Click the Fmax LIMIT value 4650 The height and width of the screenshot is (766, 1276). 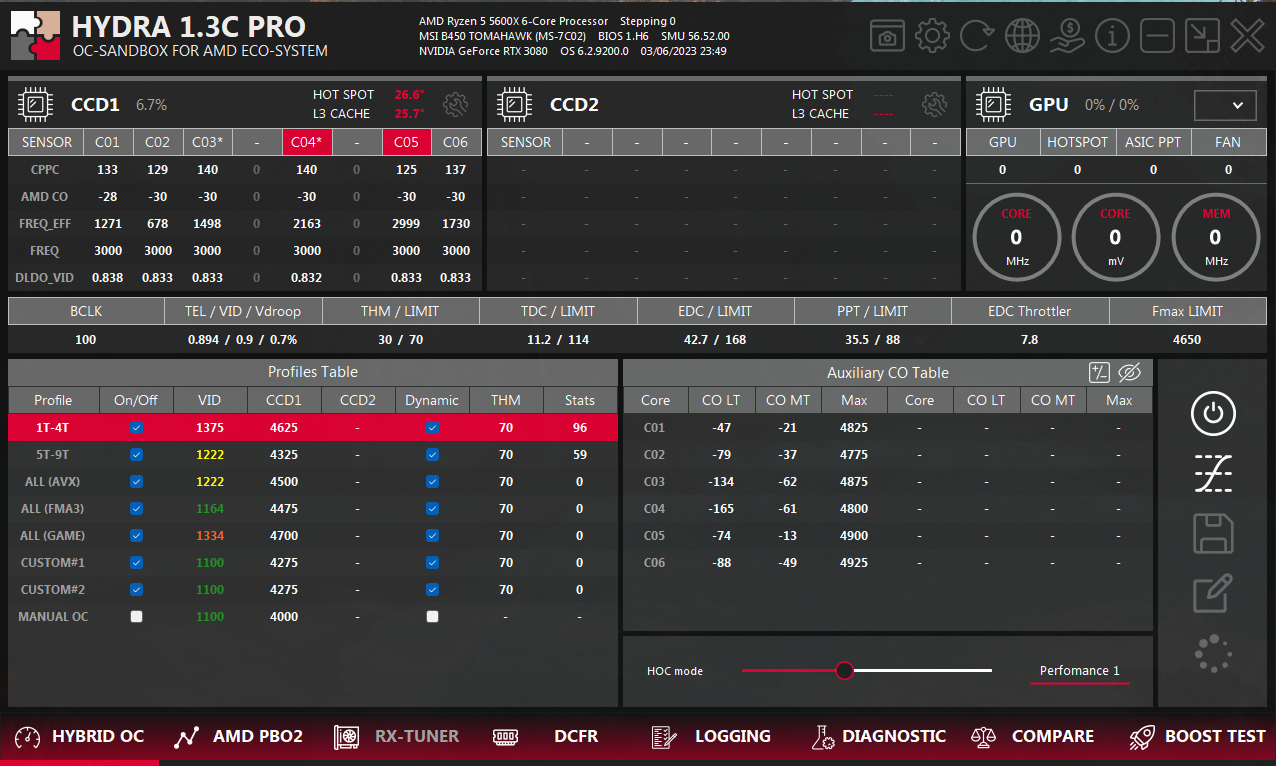1187,340
